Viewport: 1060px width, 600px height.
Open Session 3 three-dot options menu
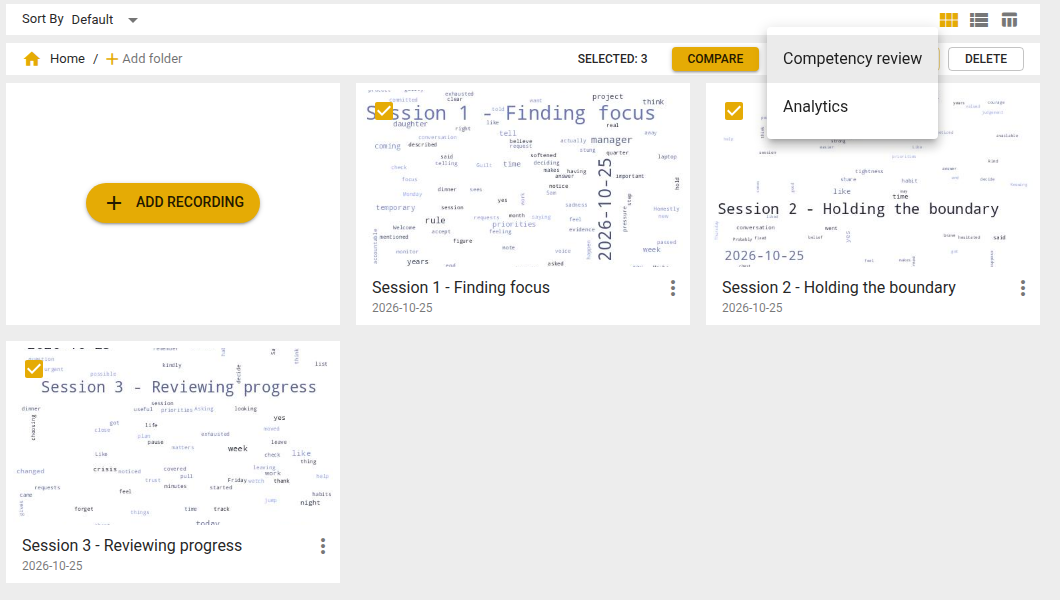coord(323,546)
